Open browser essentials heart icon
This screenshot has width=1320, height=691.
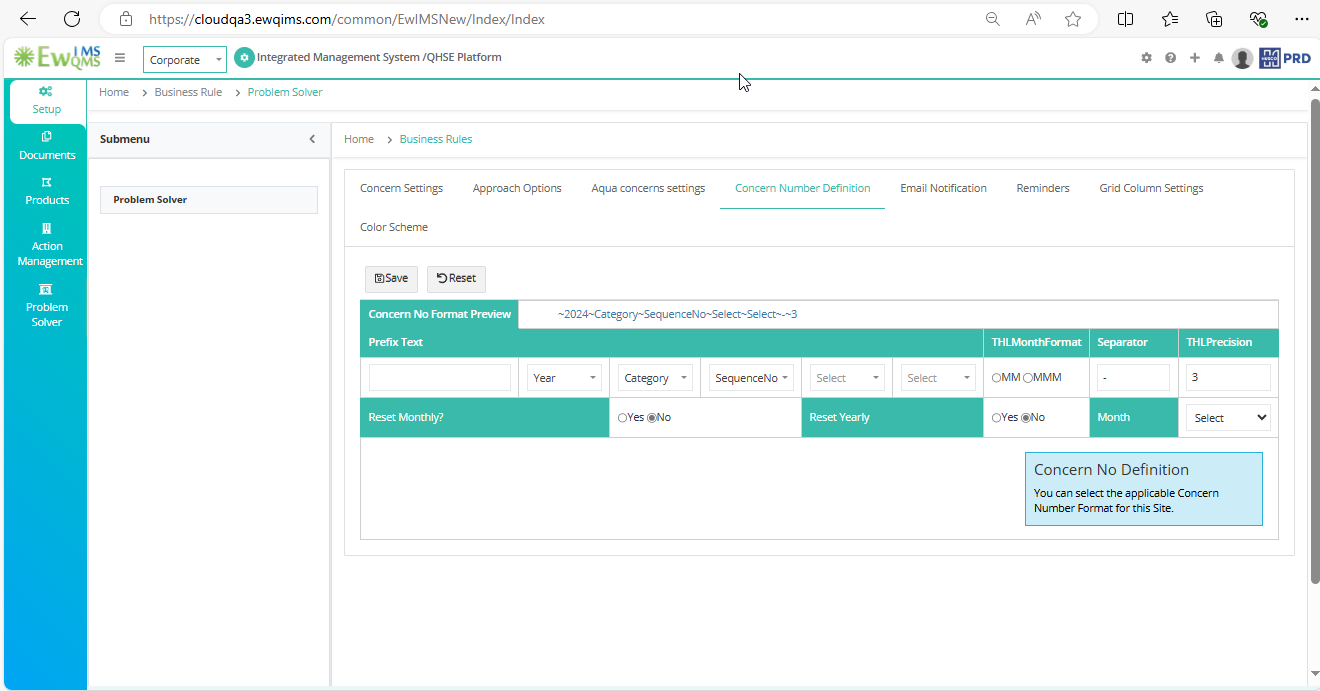point(1258,19)
